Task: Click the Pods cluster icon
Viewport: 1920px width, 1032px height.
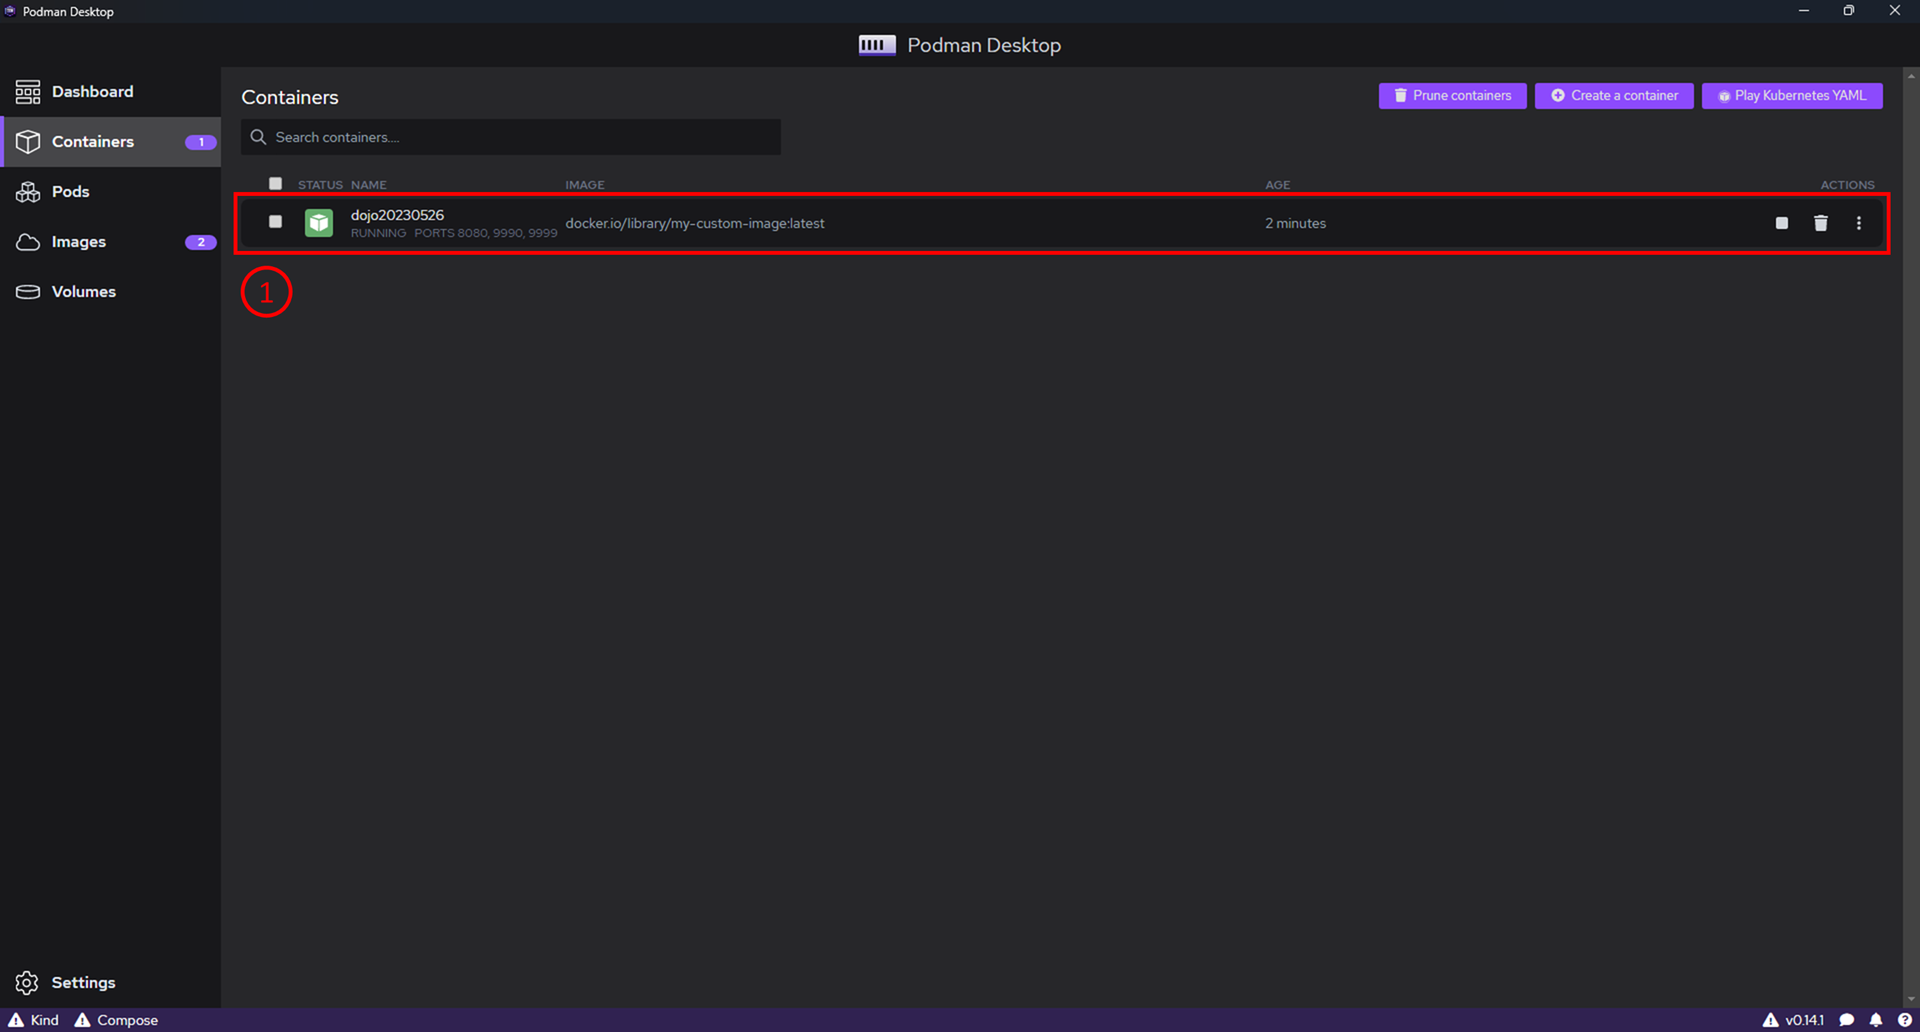Action: pyautogui.click(x=28, y=192)
